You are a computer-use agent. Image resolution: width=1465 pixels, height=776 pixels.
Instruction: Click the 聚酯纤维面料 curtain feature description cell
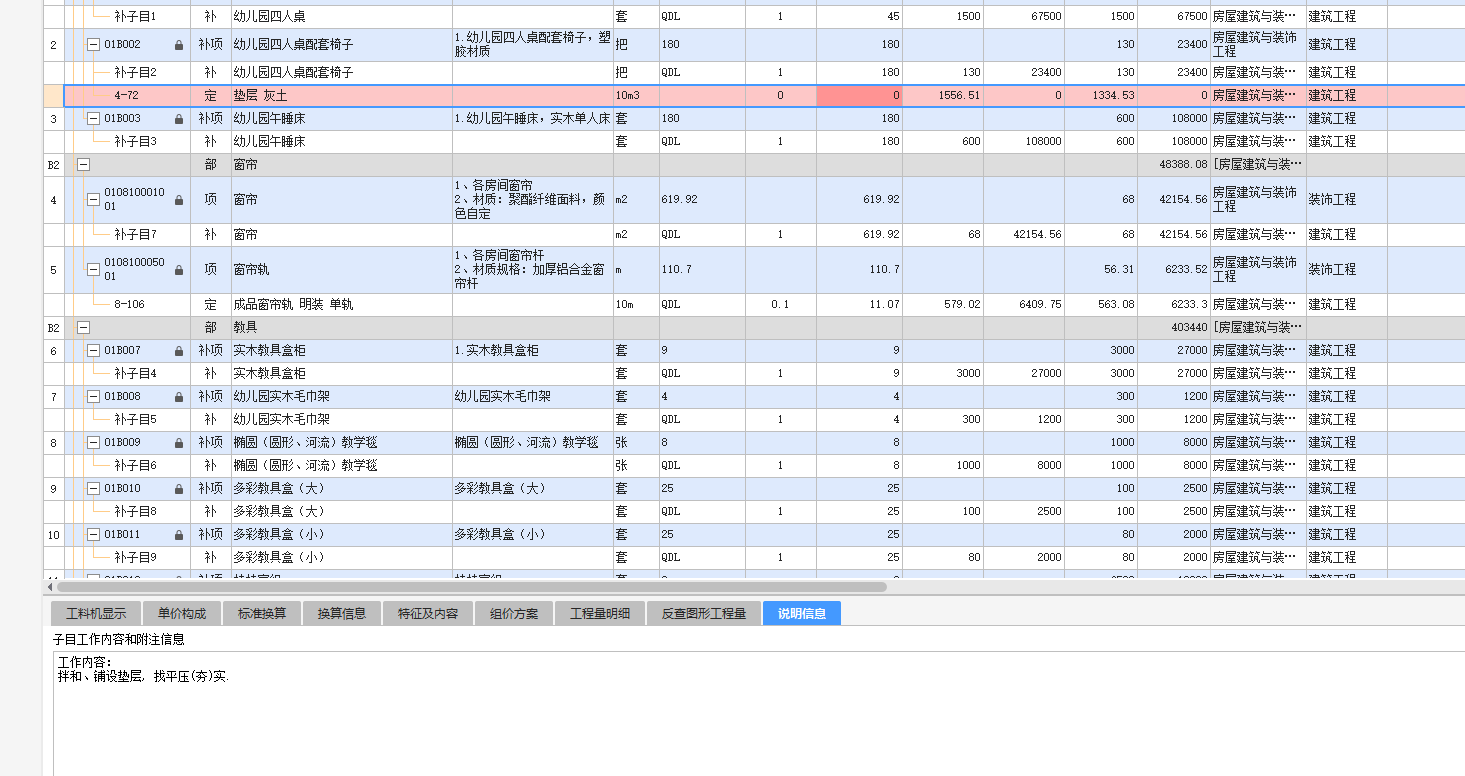(x=533, y=200)
